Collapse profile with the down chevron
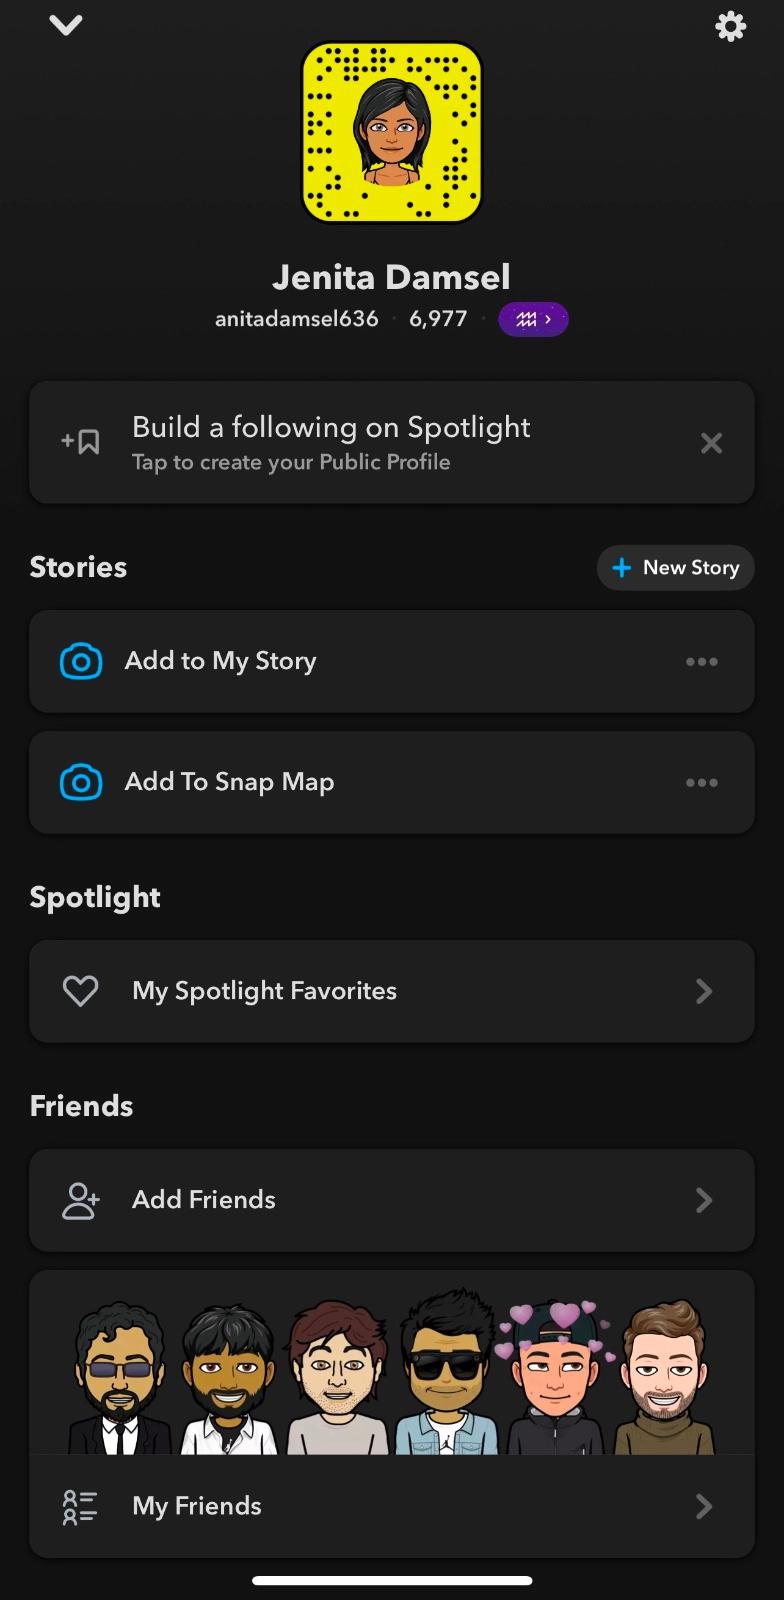 pyautogui.click(x=66, y=25)
